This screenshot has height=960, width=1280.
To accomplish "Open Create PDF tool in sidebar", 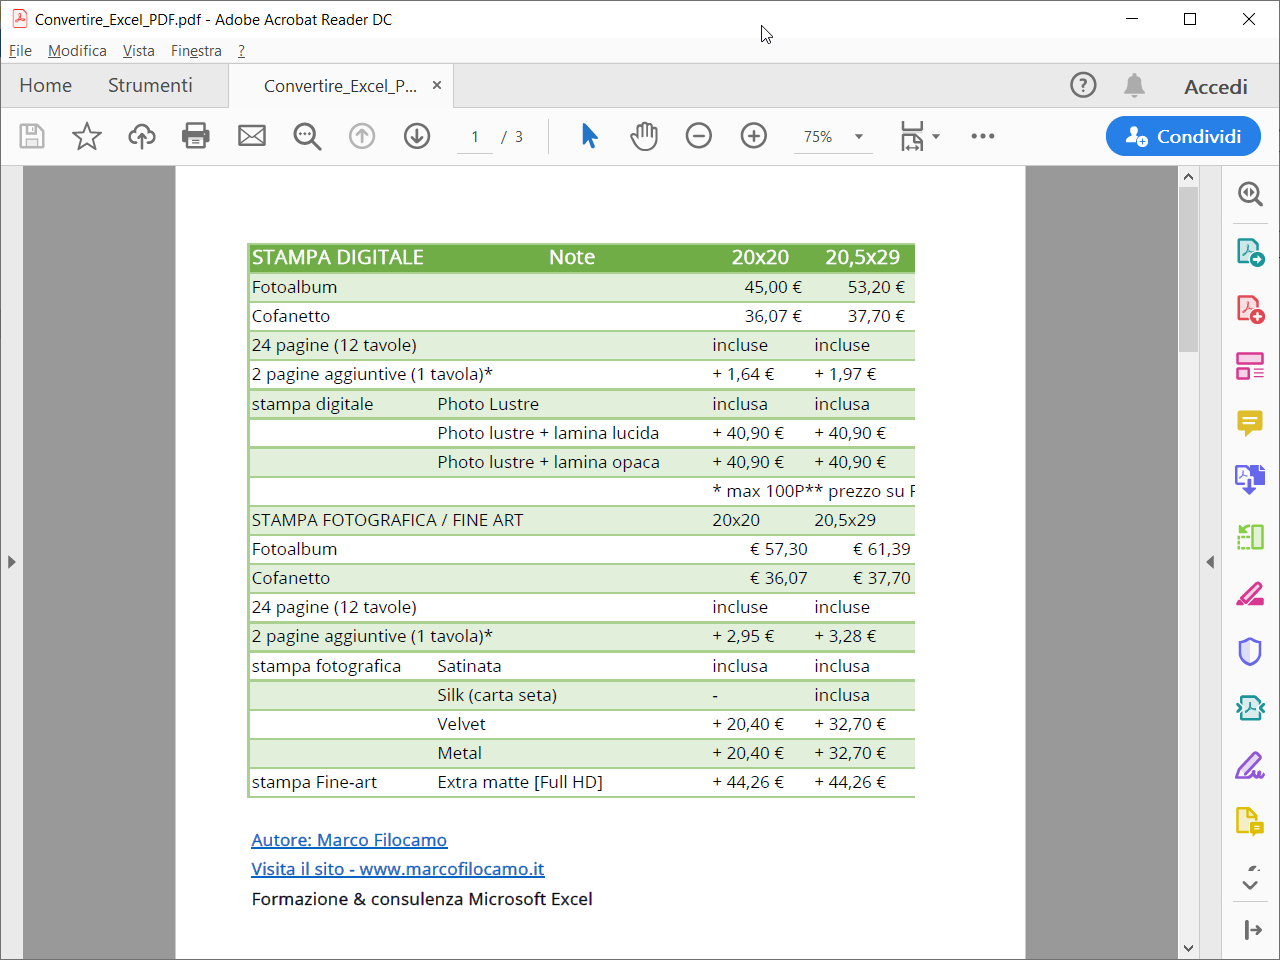I will click(1250, 308).
